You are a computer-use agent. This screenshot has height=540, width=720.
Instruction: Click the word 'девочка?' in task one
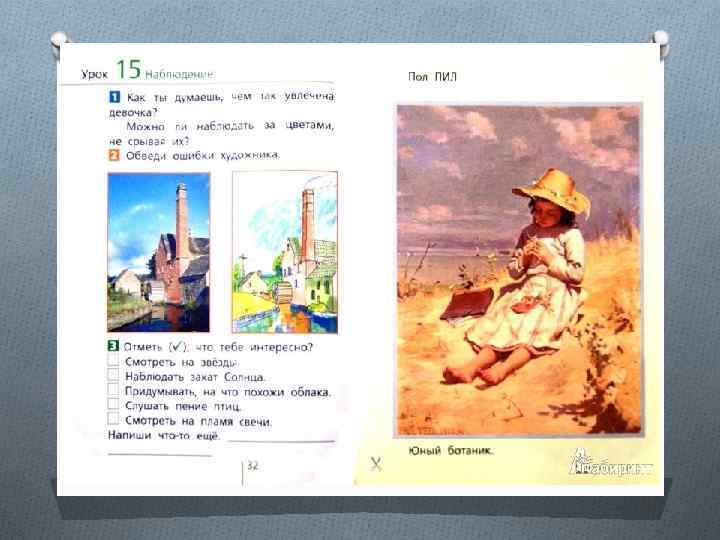[133, 112]
